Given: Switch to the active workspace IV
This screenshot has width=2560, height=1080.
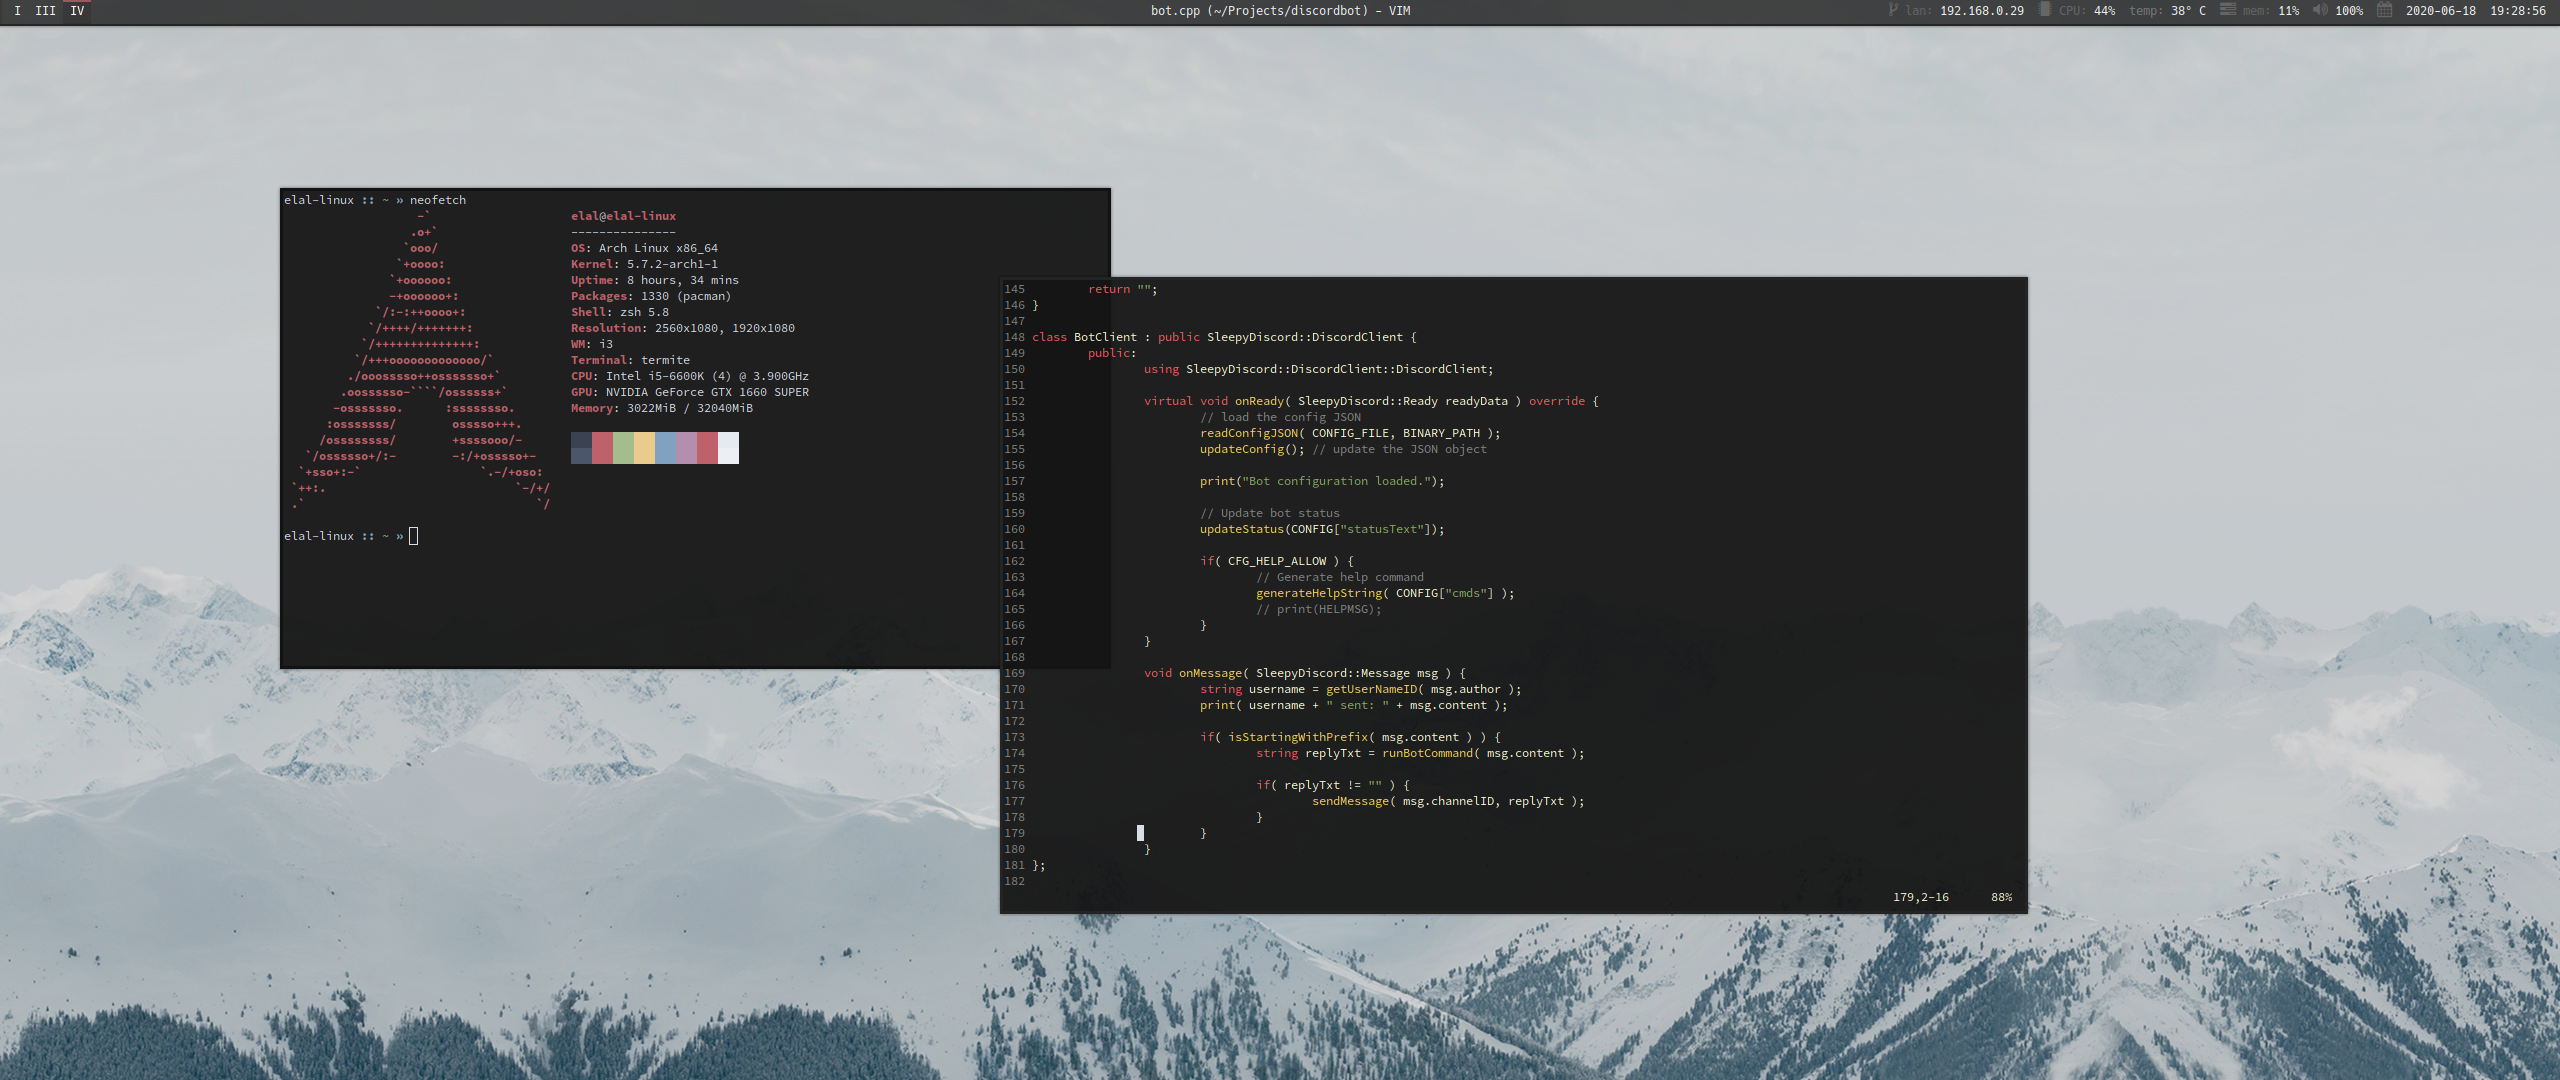Looking at the screenshot, I should (77, 11).
